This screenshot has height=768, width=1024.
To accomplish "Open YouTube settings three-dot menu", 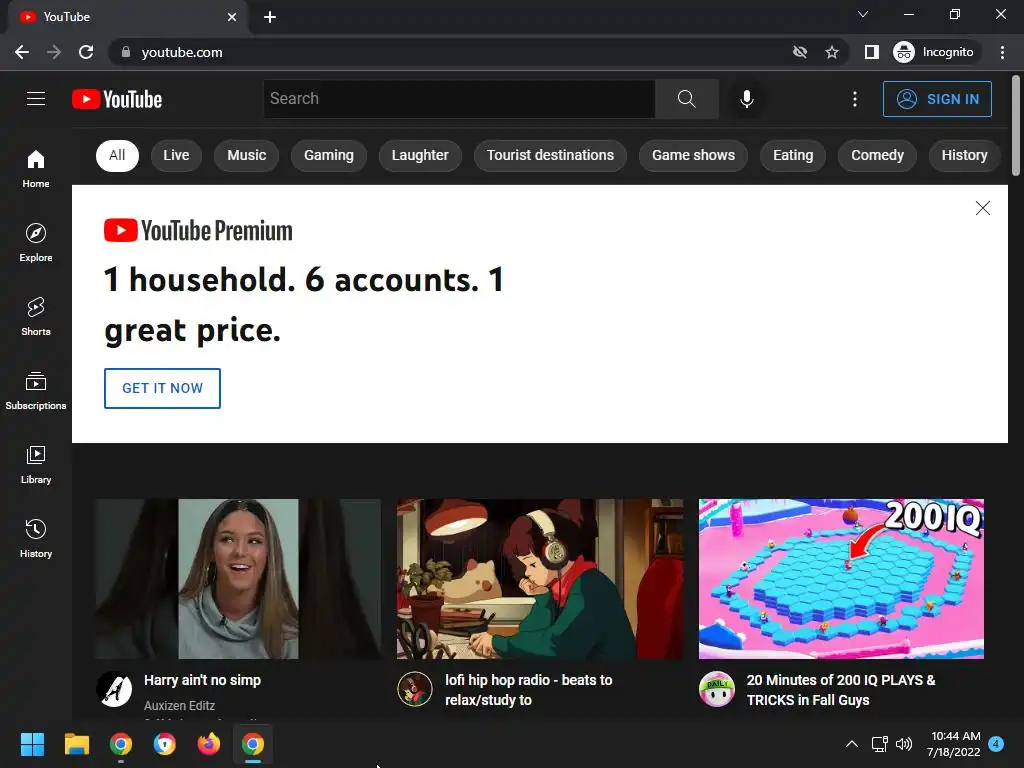I will coord(854,99).
